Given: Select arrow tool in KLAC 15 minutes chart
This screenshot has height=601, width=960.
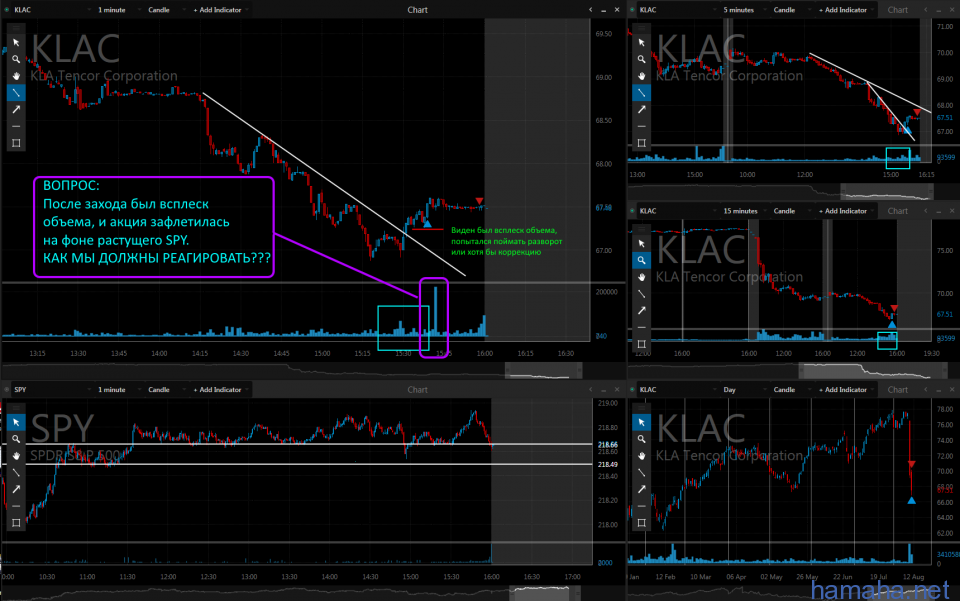Looking at the screenshot, I should (641, 310).
